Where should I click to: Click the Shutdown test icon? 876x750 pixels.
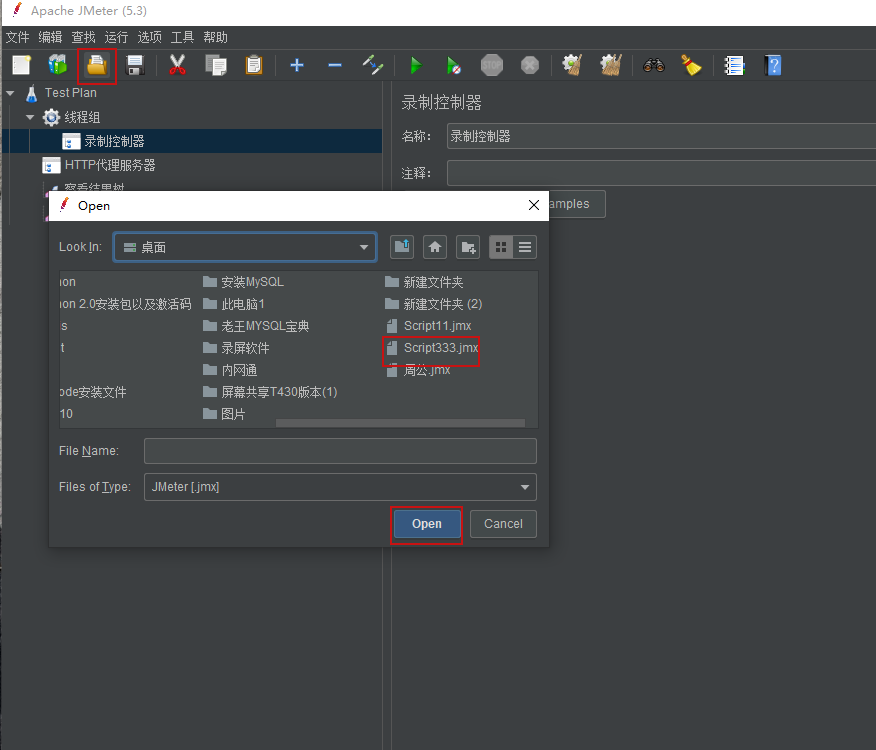coord(530,65)
